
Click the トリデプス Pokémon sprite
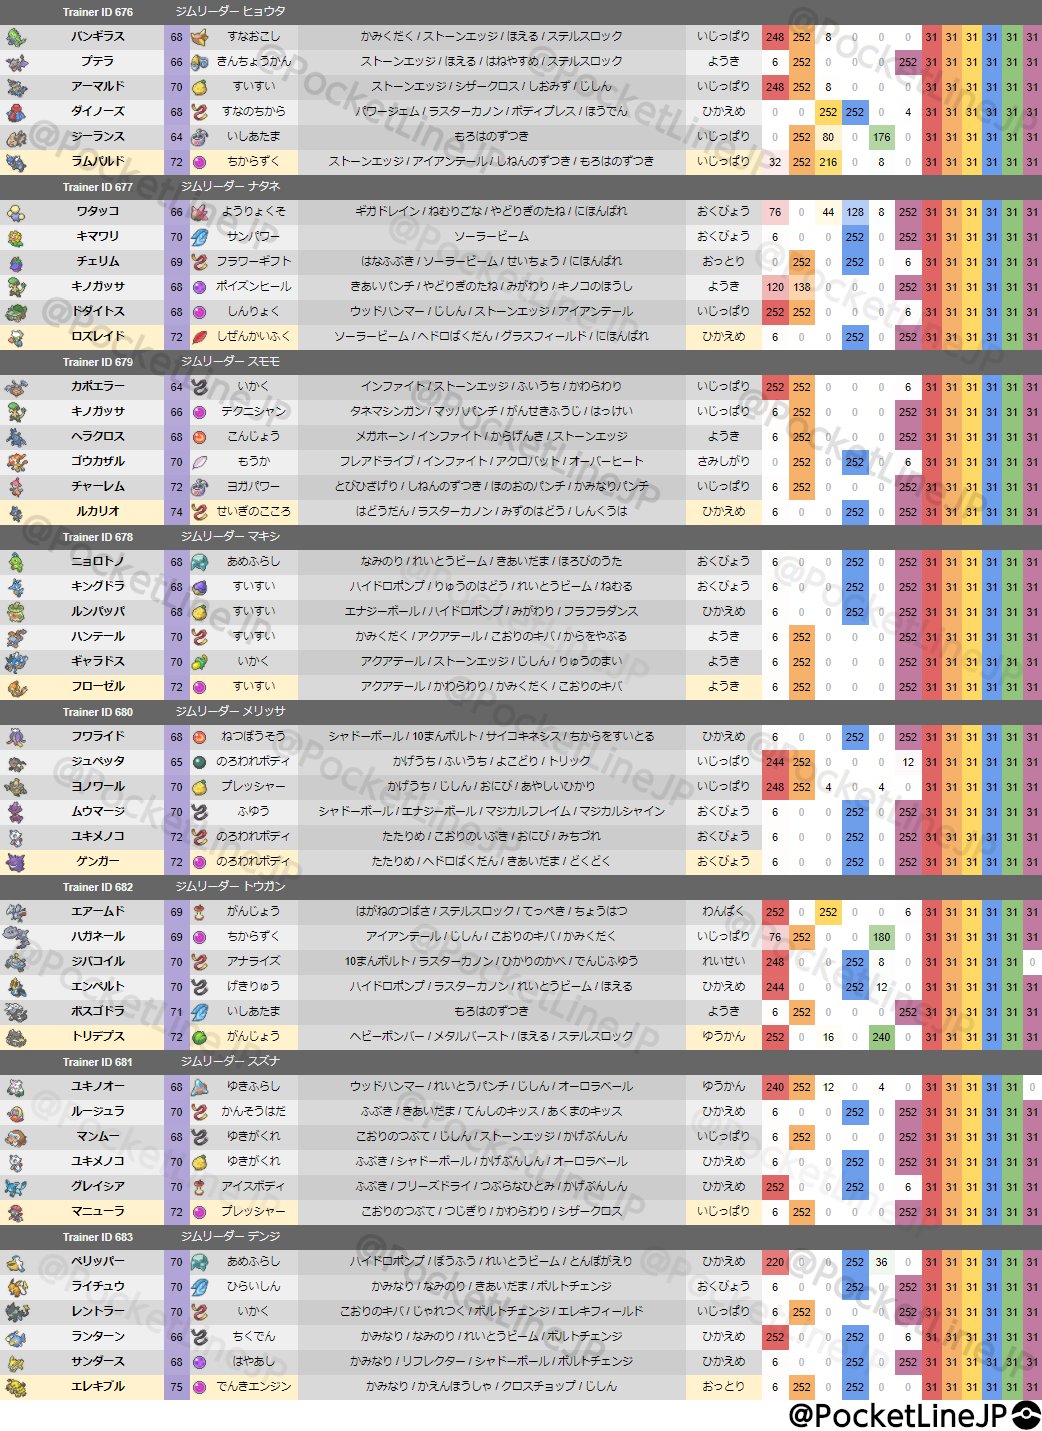pyautogui.click(x=16, y=1037)
